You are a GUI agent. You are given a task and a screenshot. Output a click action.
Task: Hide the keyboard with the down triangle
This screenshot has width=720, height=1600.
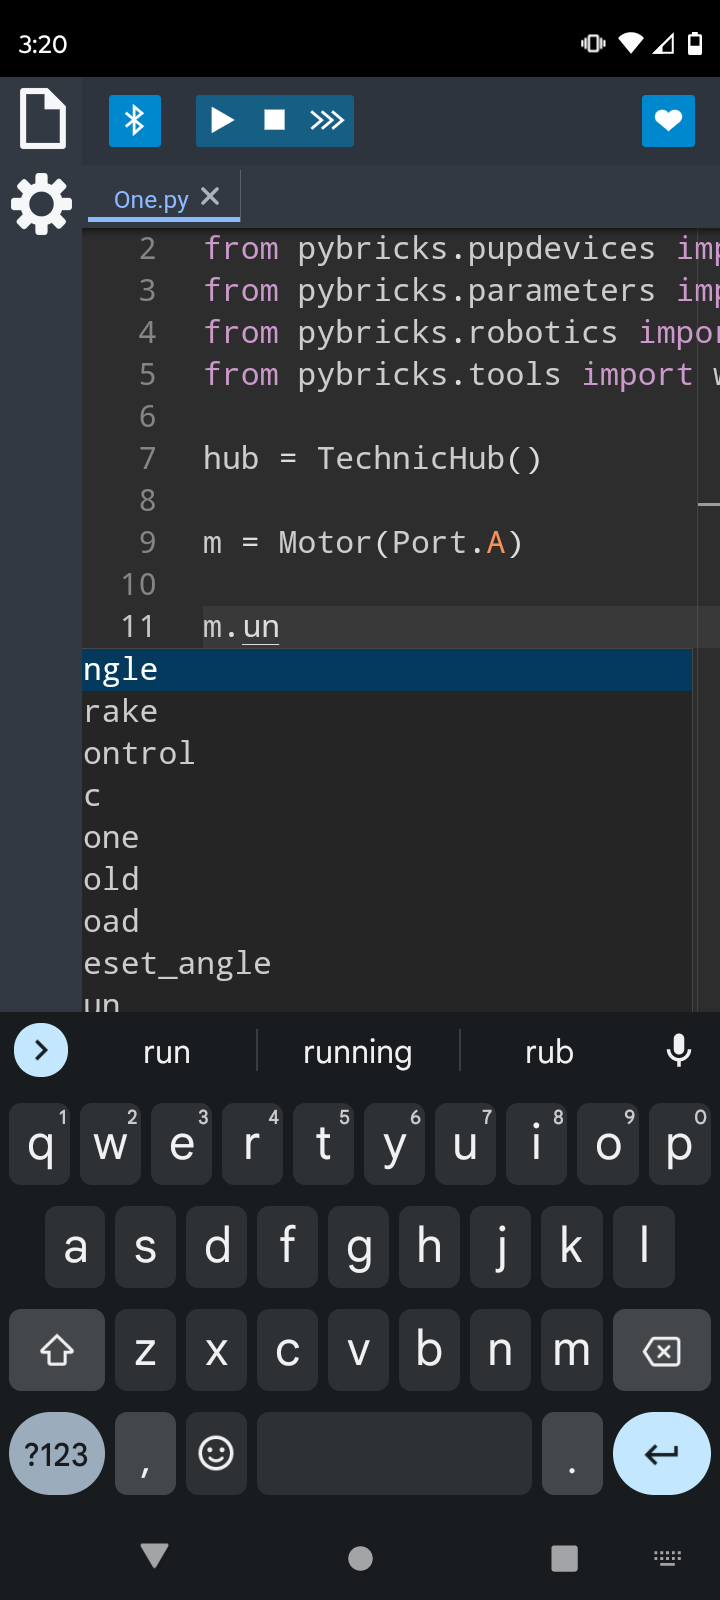[x=154, y=1557]
